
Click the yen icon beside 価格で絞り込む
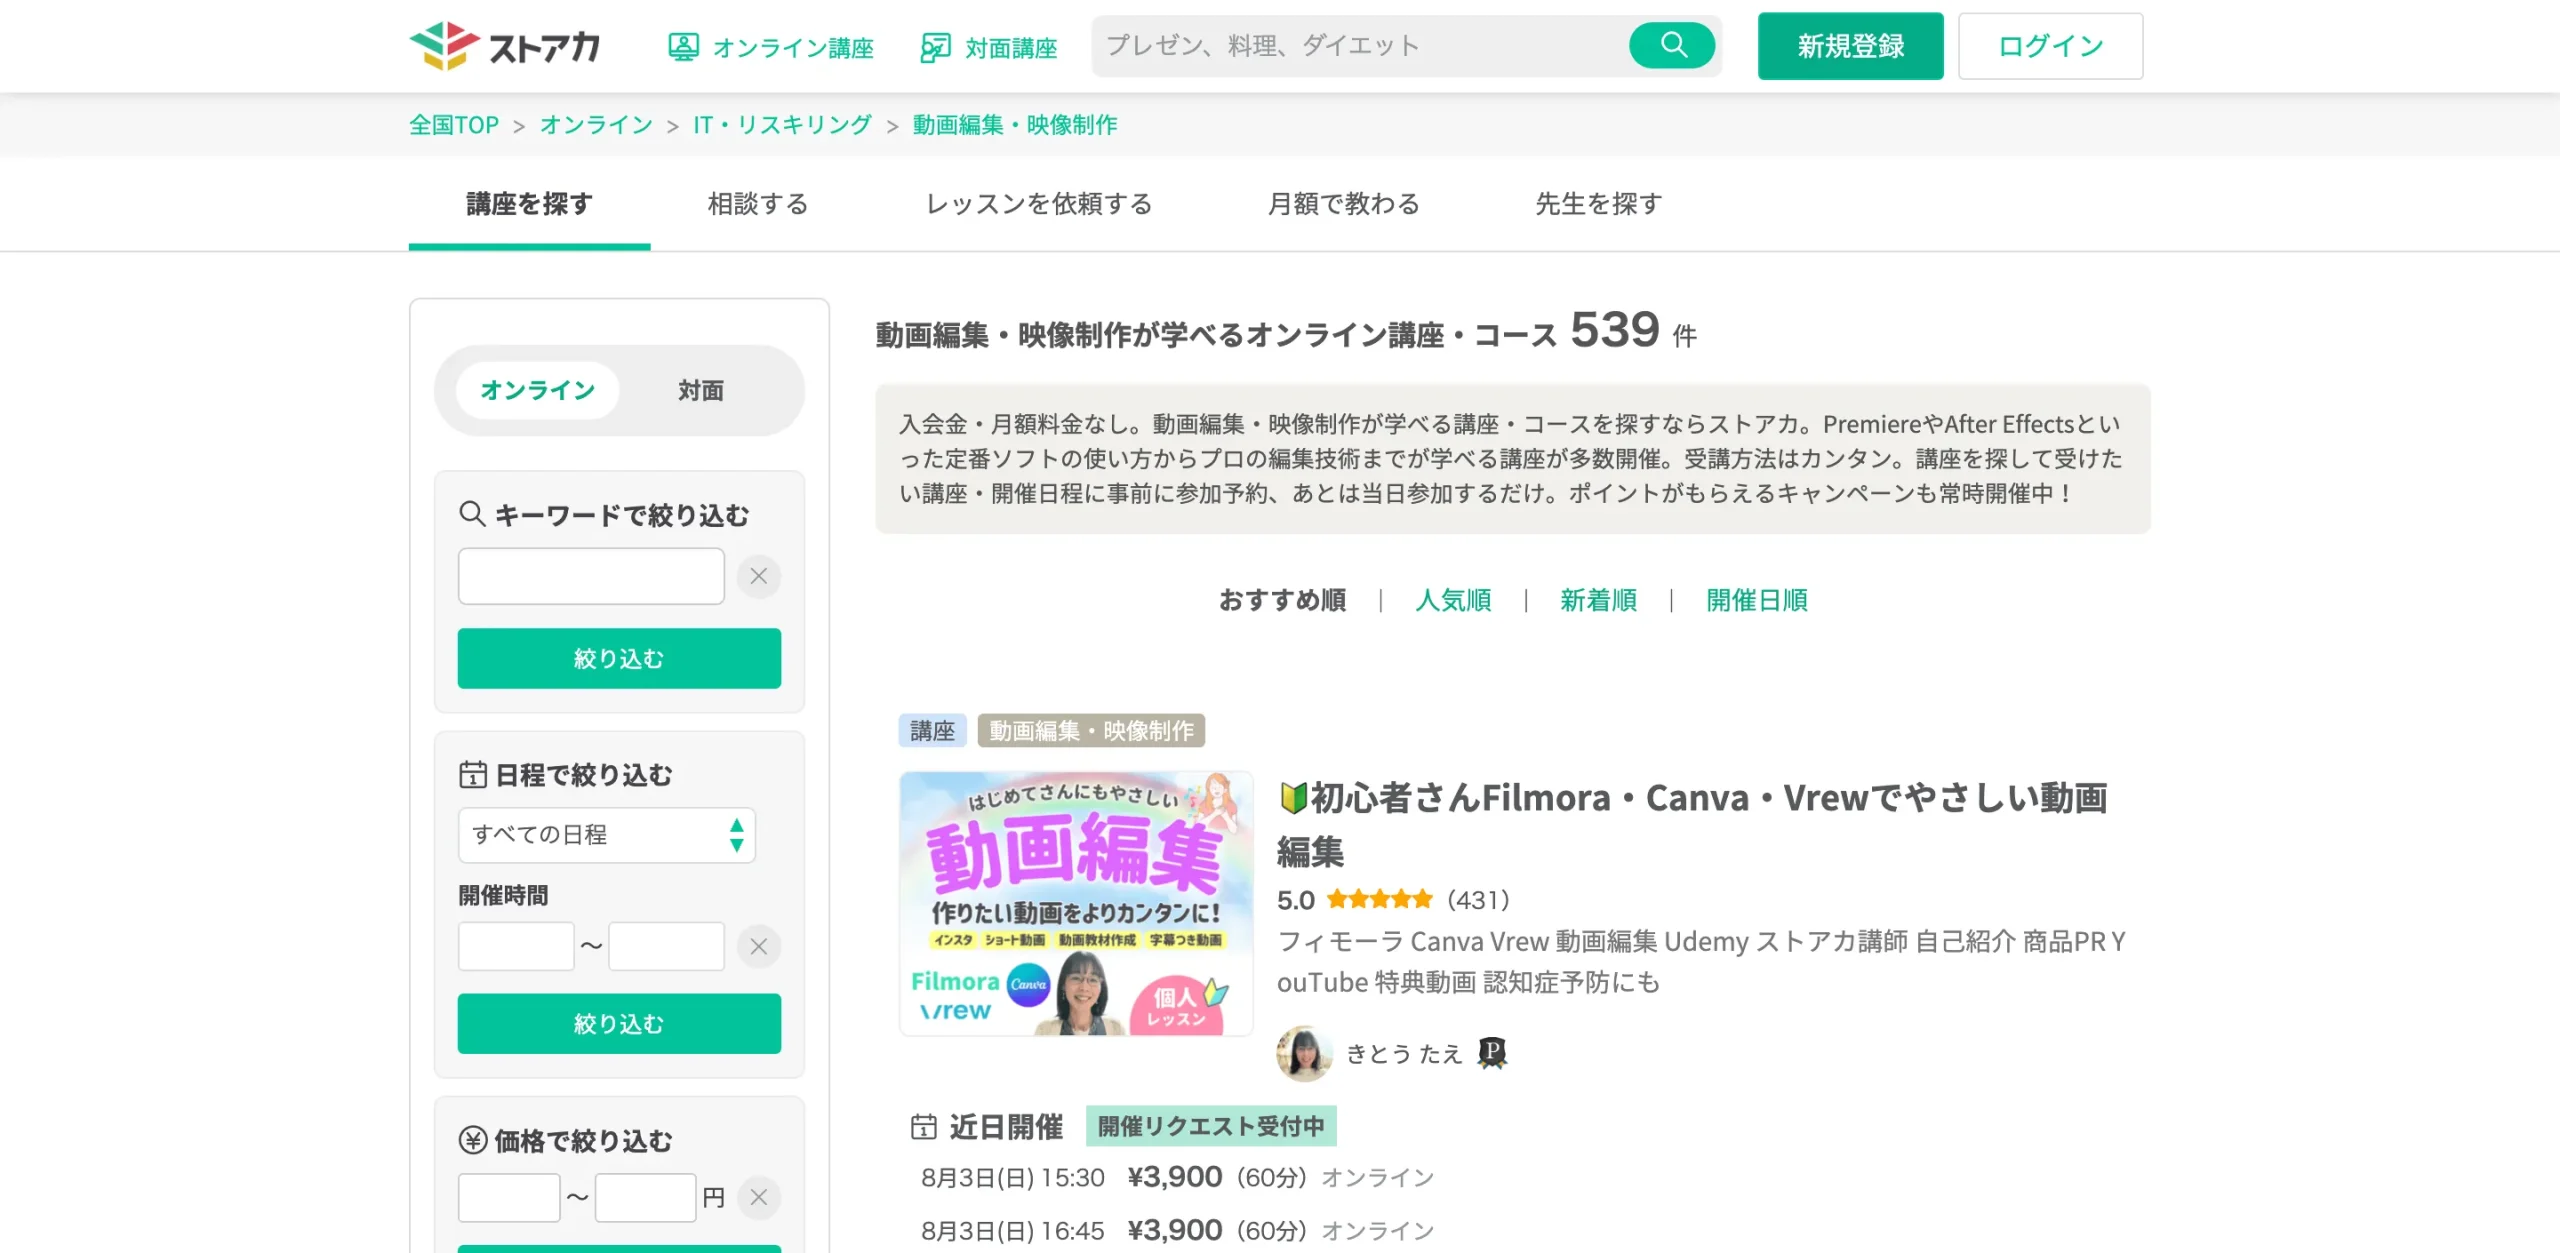point(472,1140)
